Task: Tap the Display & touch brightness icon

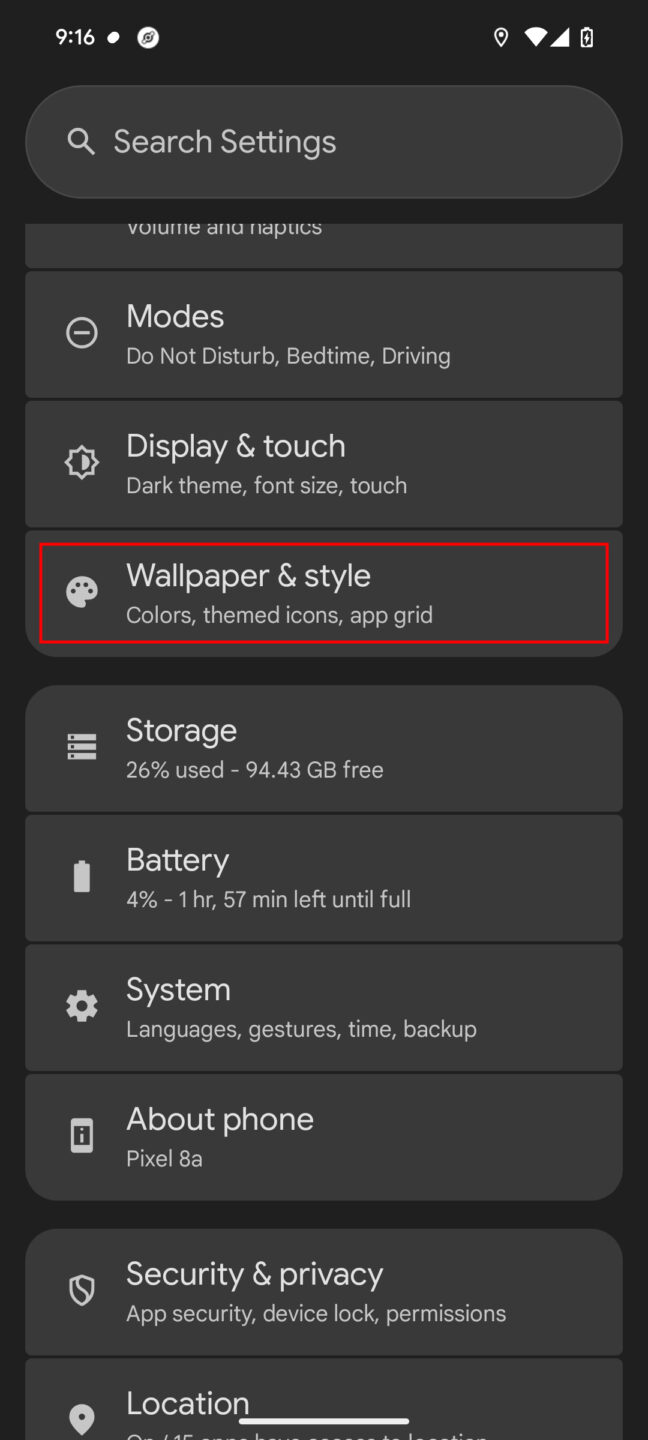Action: point(81,462)
